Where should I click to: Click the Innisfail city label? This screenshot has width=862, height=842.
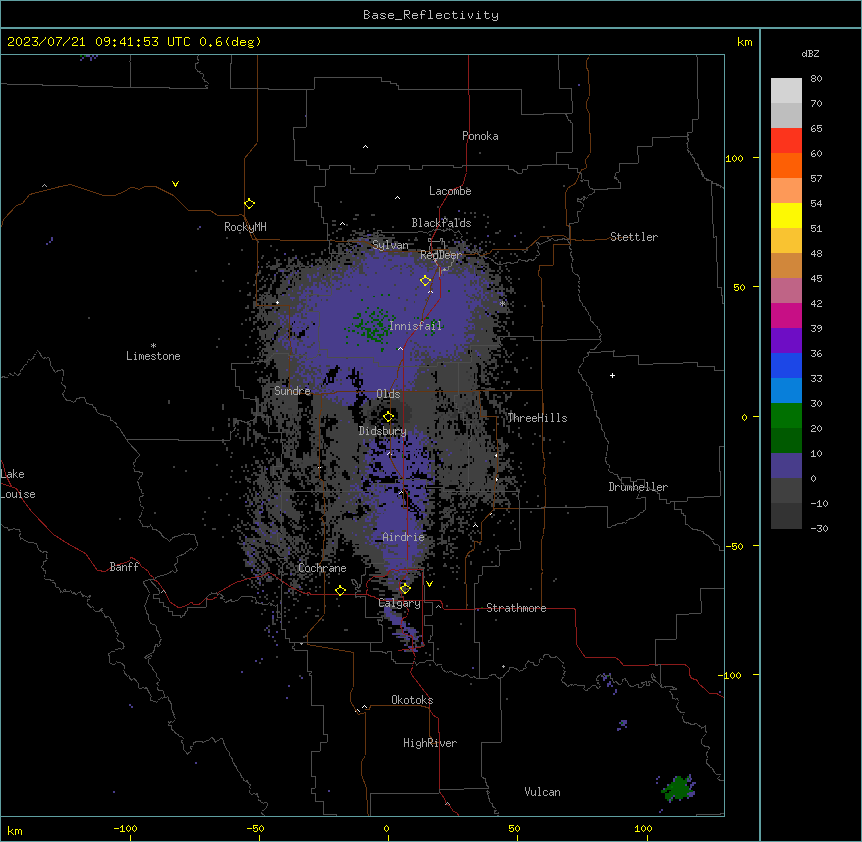[x=415, y=326]
